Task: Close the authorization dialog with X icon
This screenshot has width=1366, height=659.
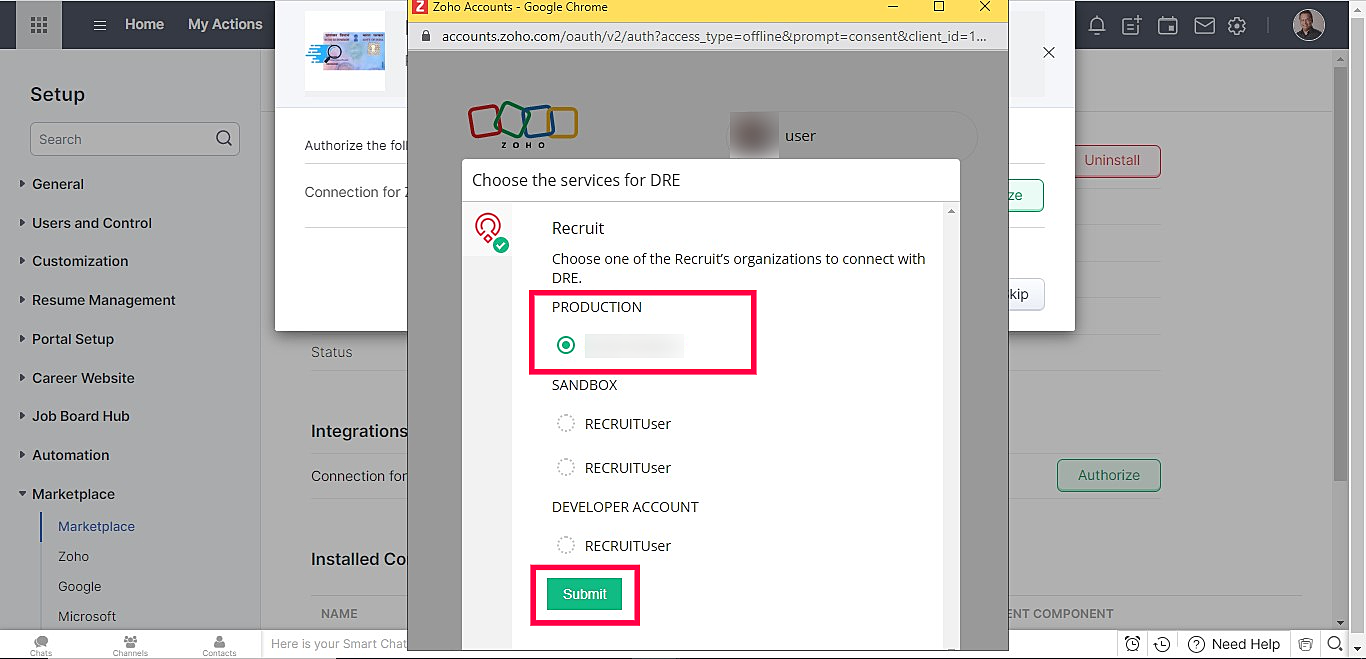Action: click(1048, 52)
